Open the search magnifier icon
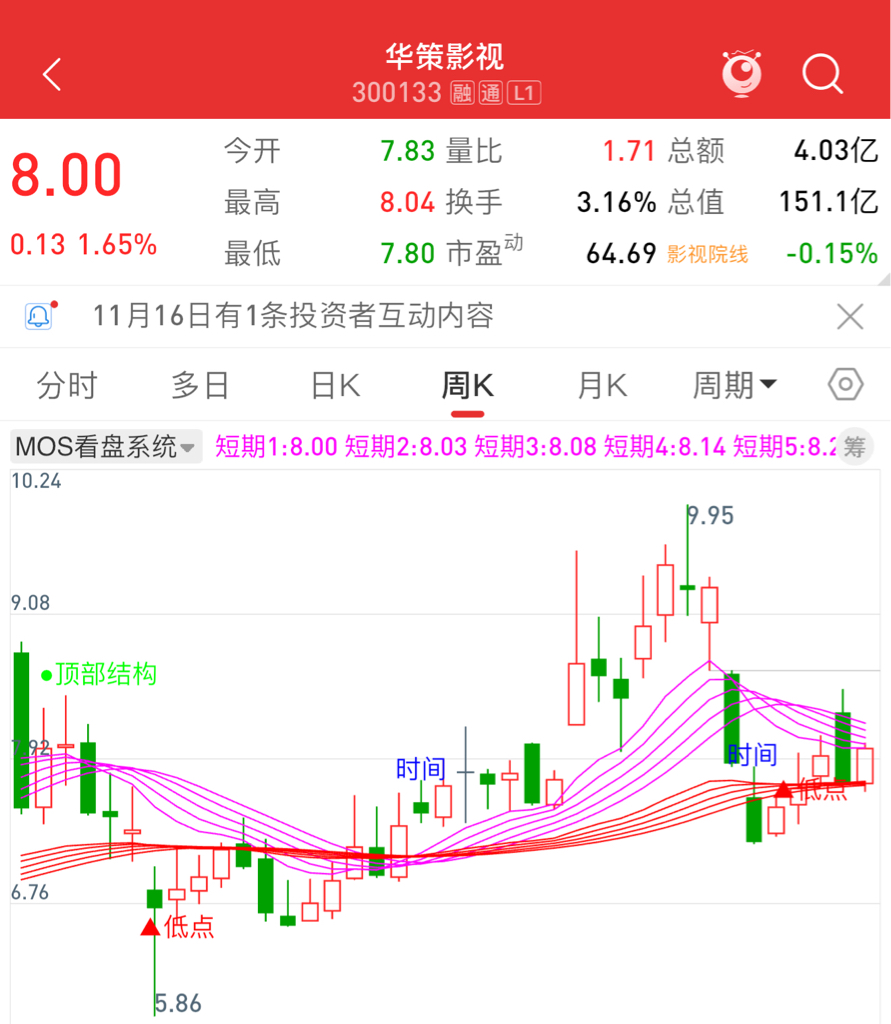Image resolution: width=891 pixels, height=1024 pixels. click(x=822, y=74)
